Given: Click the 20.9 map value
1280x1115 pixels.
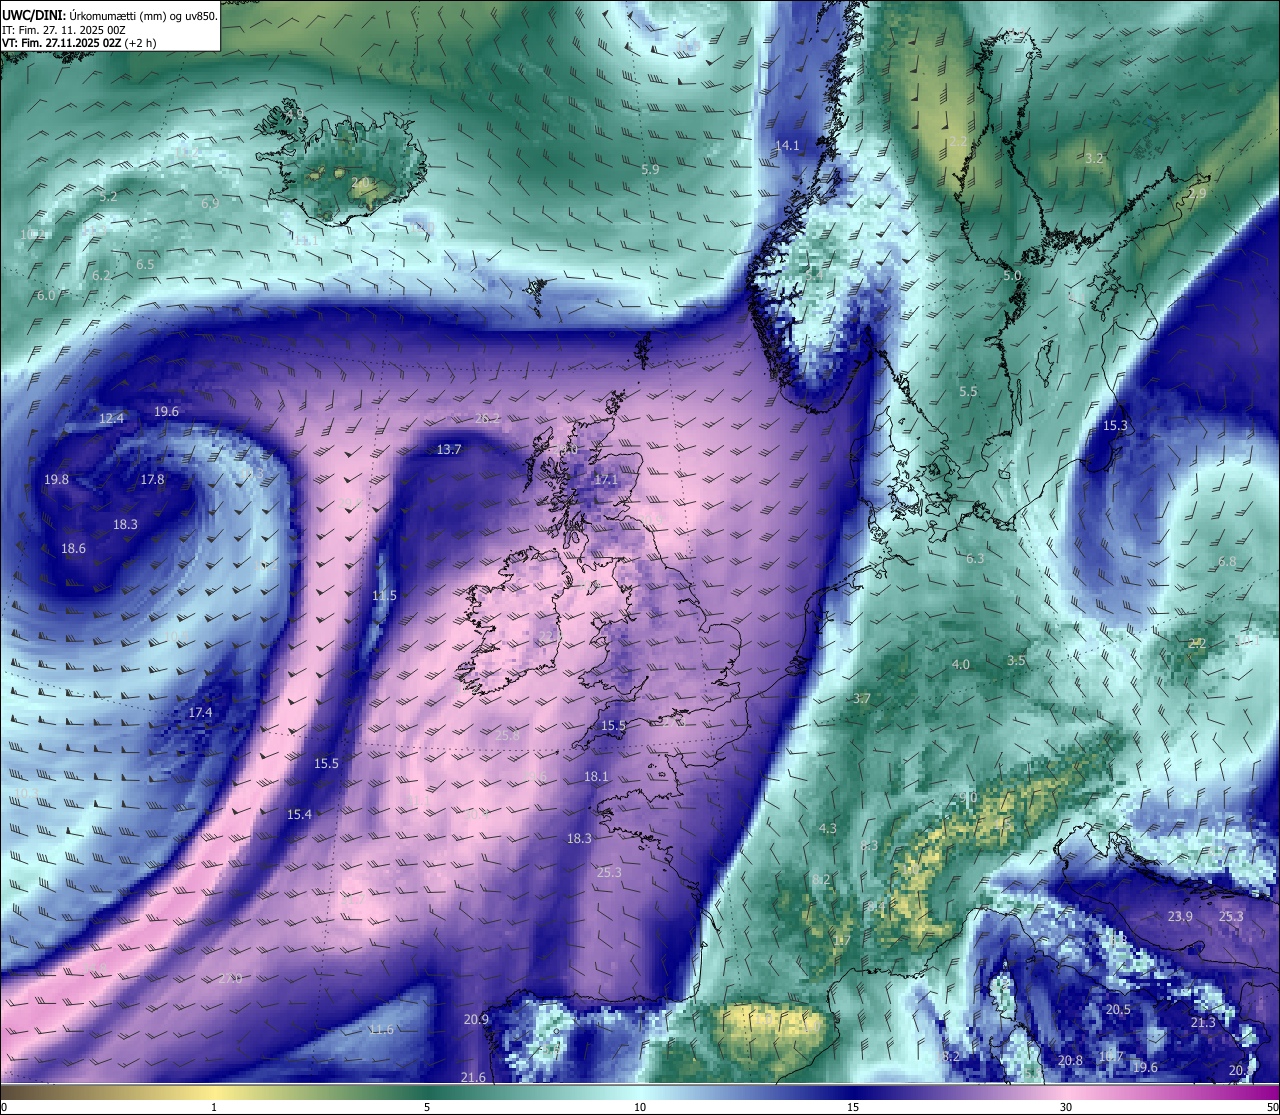Looking at the screenshot, I should point(476,1020).
